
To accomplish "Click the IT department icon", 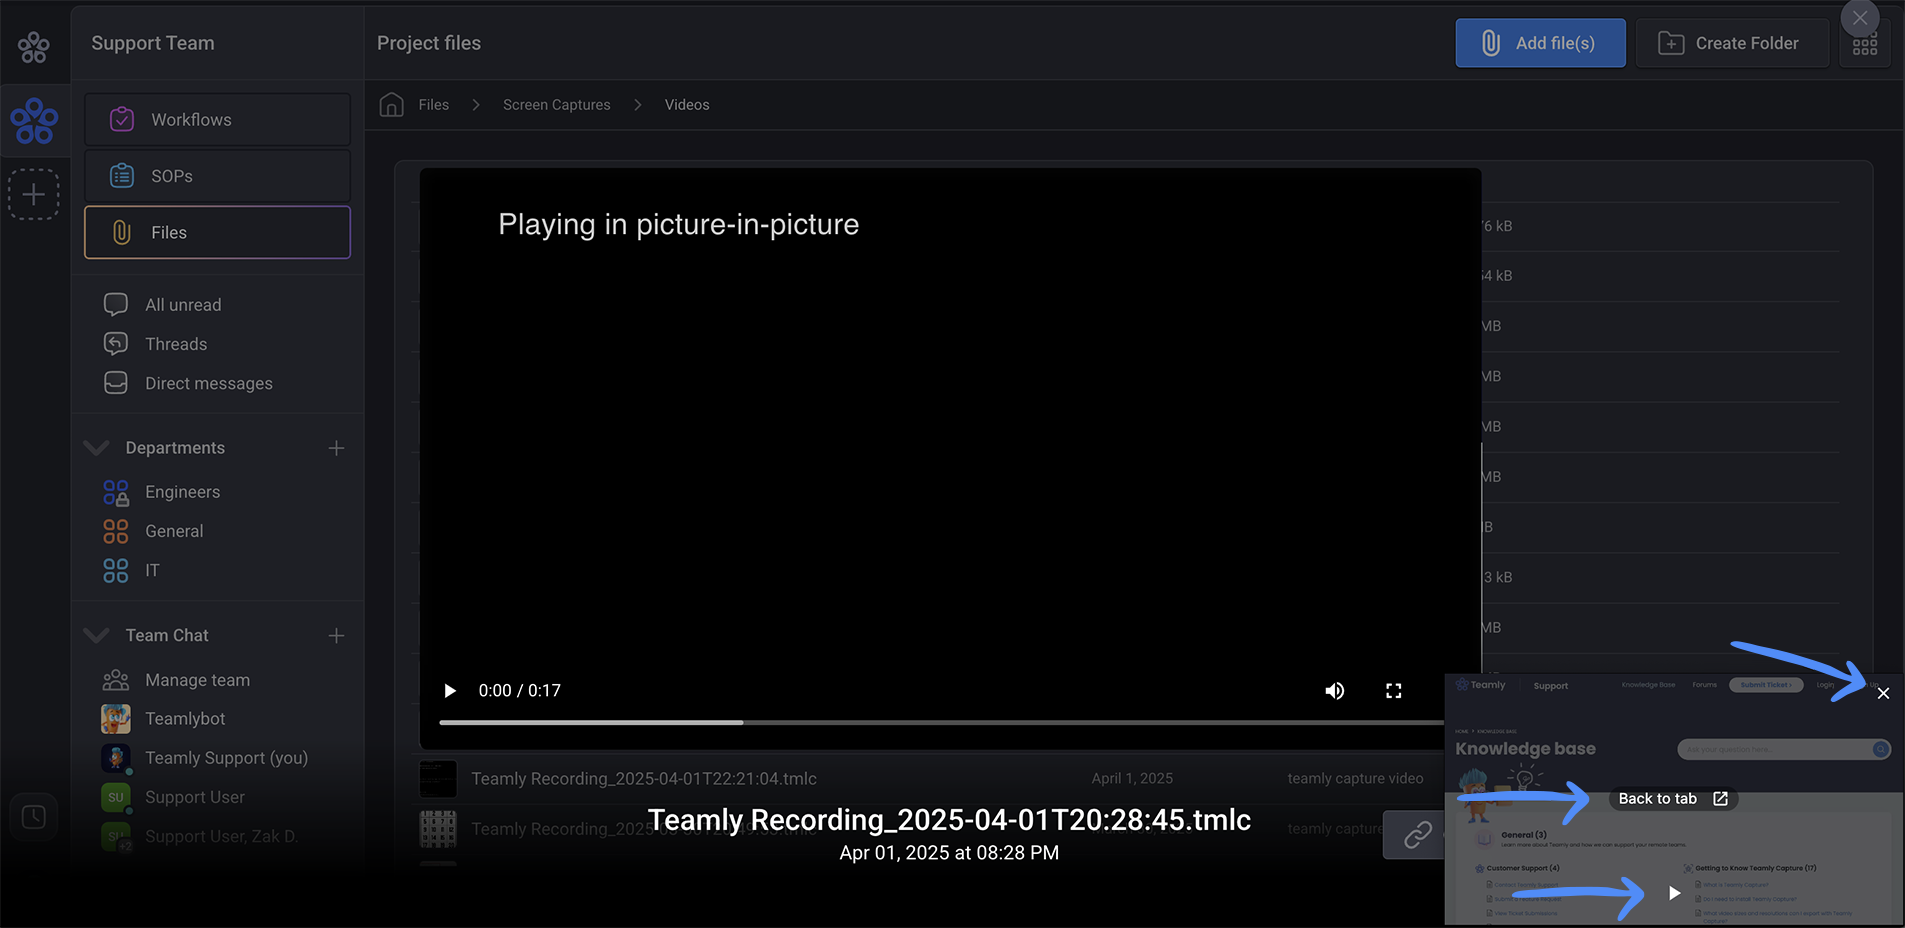I will click(116, 570).
